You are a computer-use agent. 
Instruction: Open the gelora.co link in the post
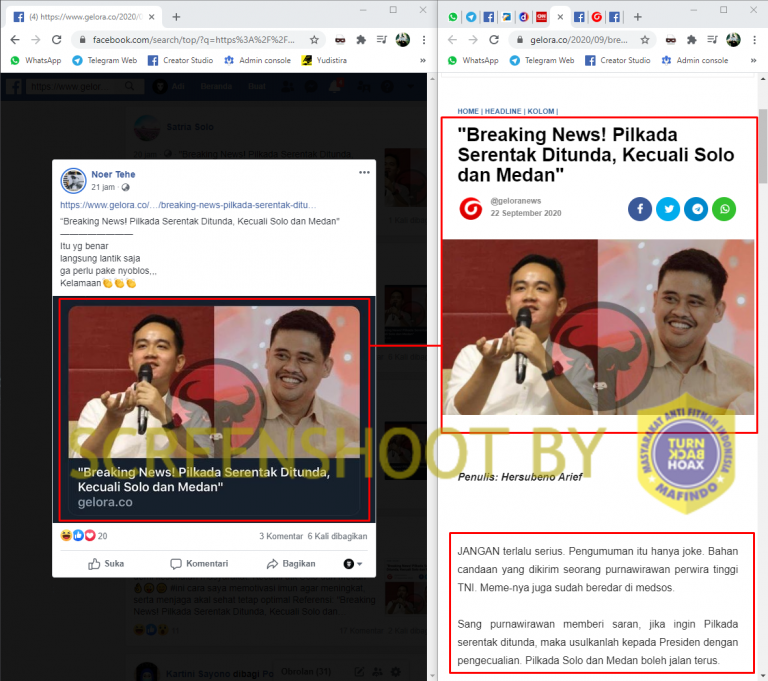tap(188, 205)
